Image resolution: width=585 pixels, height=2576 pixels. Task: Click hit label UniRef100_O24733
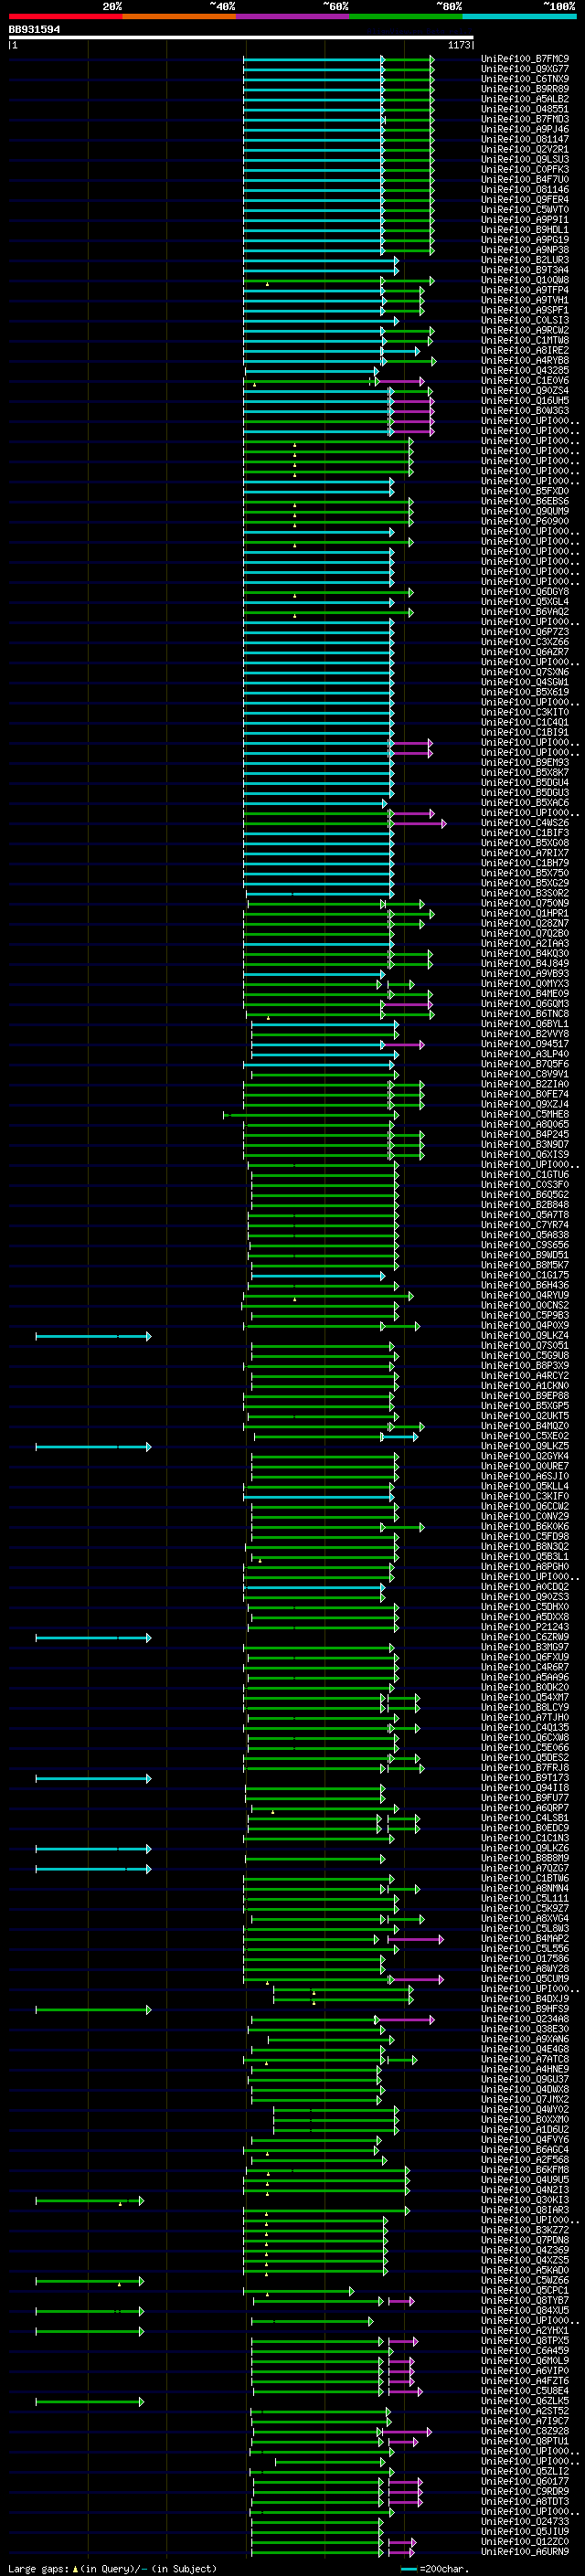525,2521
